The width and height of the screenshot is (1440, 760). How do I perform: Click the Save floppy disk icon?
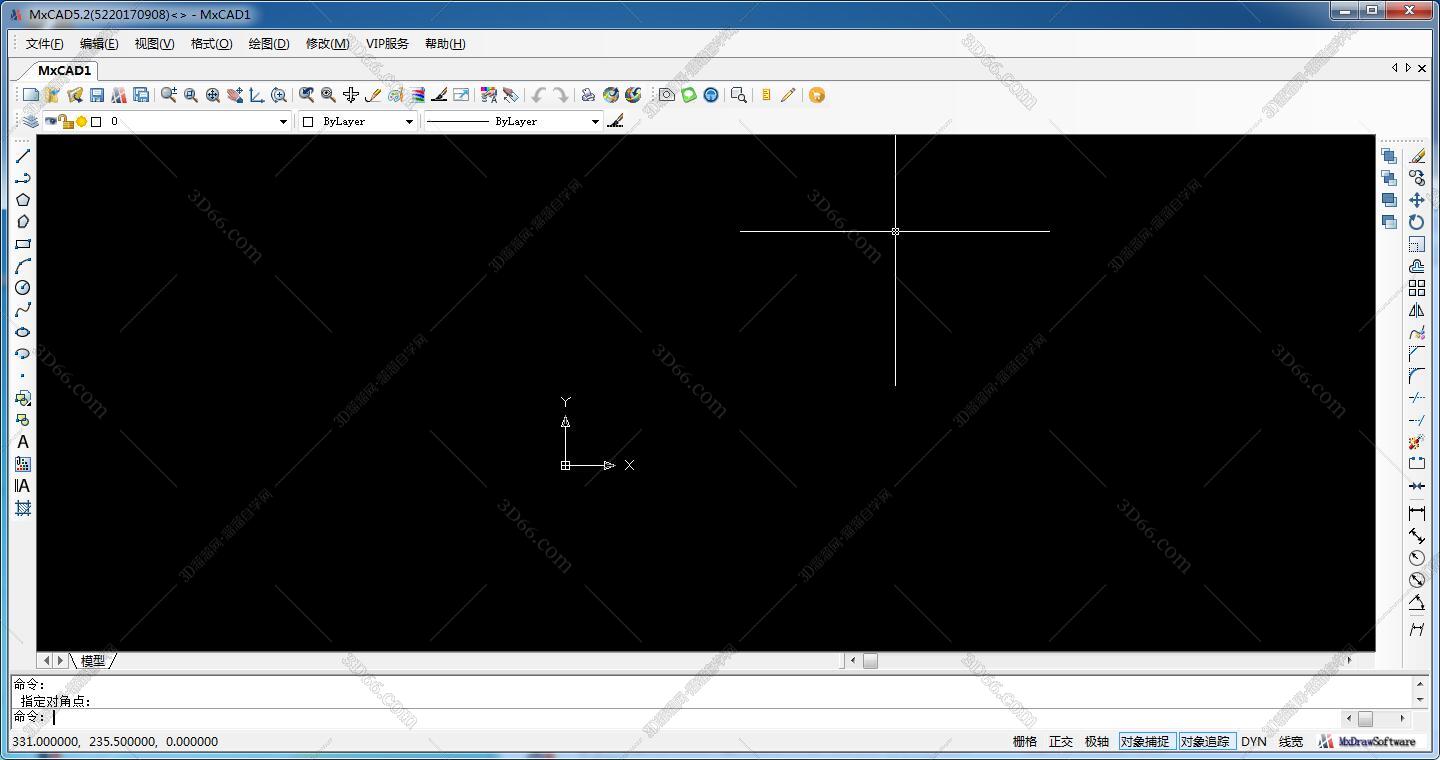click(x=97, y=95)
